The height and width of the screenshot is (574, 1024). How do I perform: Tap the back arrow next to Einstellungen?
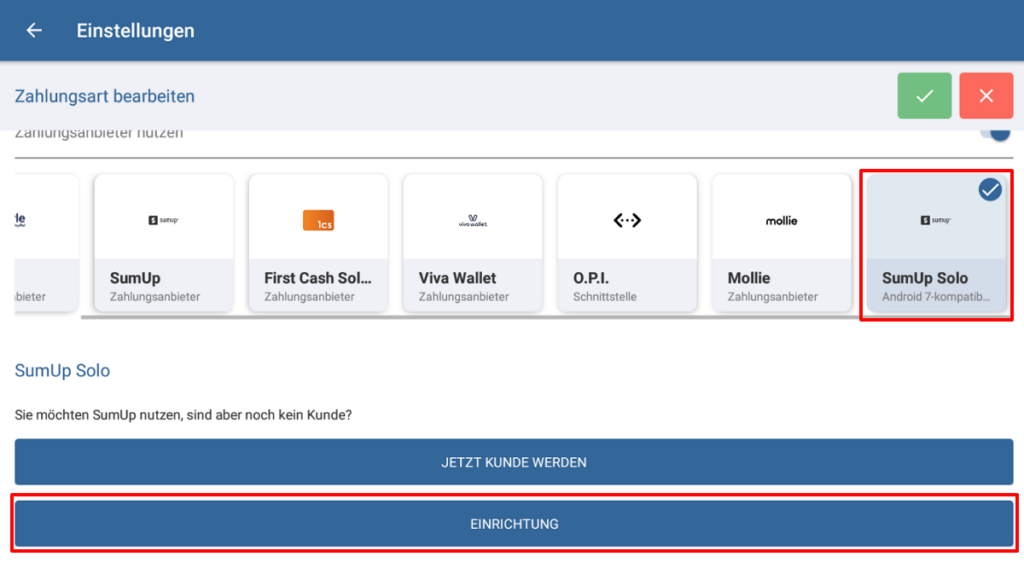point(34,31)
